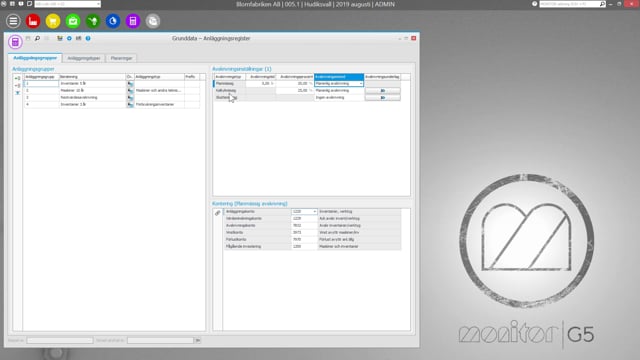
Task: Open the yellow Purchase cart module icon
Action: (x=53, y=21)
